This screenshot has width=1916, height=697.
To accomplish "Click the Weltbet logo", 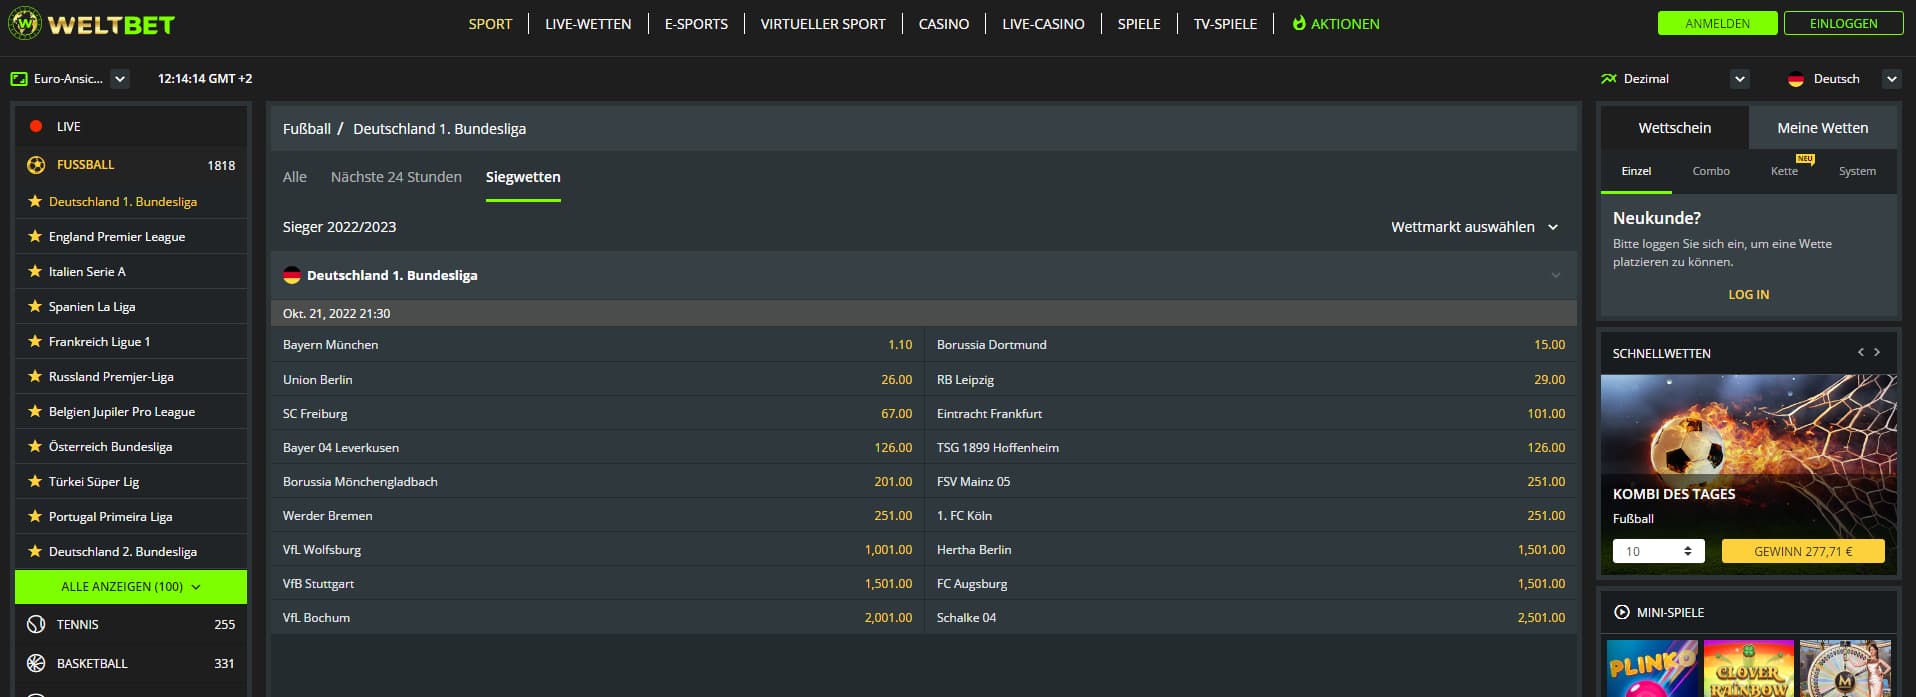I will (91, 24).
